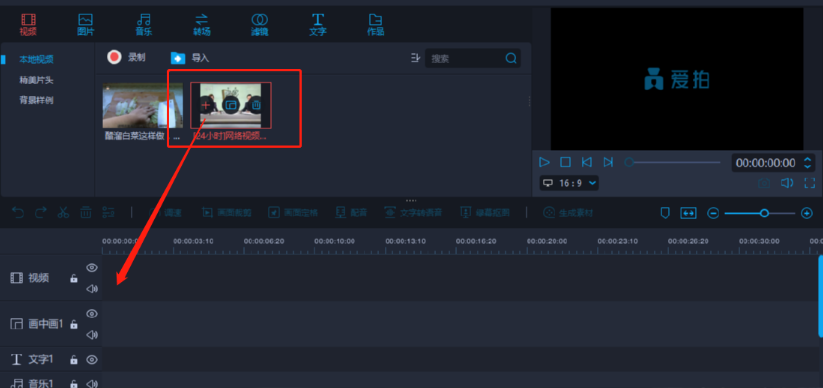Toggle lock on the 文字1 track
823x388 pixels.
(x=74, y=360)
